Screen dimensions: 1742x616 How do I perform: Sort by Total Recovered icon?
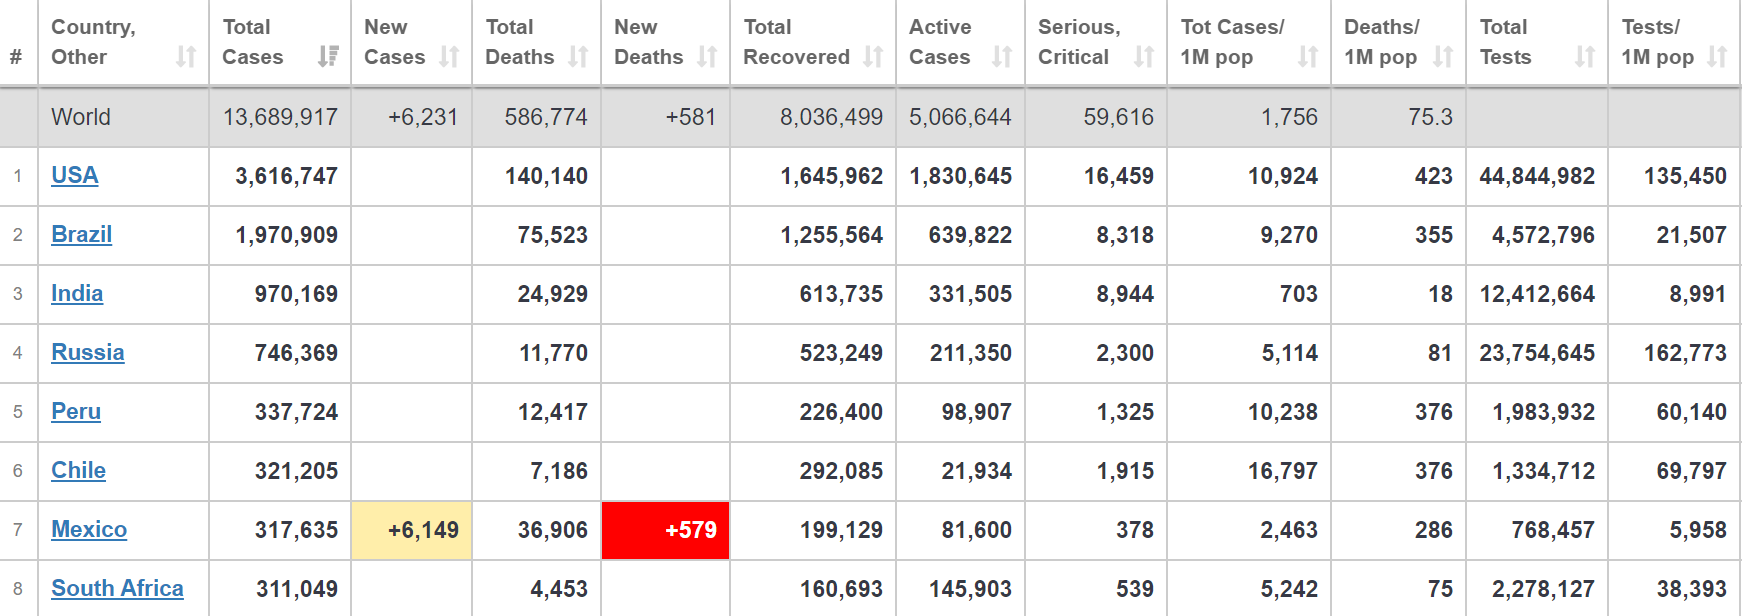(x=873, y=57)
